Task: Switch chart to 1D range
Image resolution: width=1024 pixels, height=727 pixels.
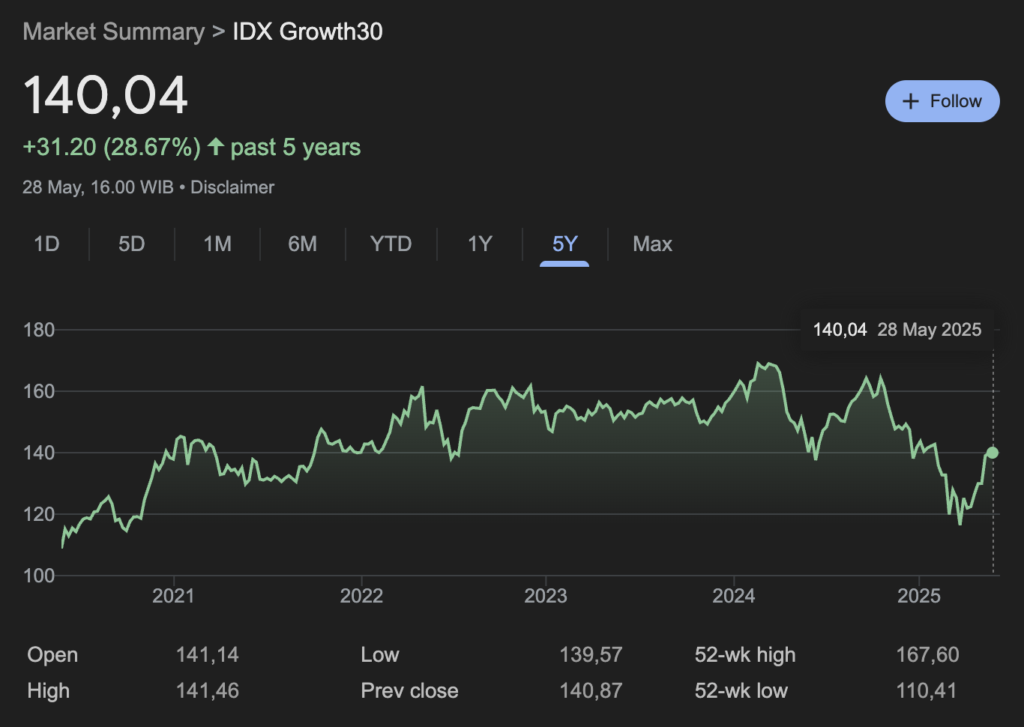Action: pyautogui.click(x=46, y=244)
